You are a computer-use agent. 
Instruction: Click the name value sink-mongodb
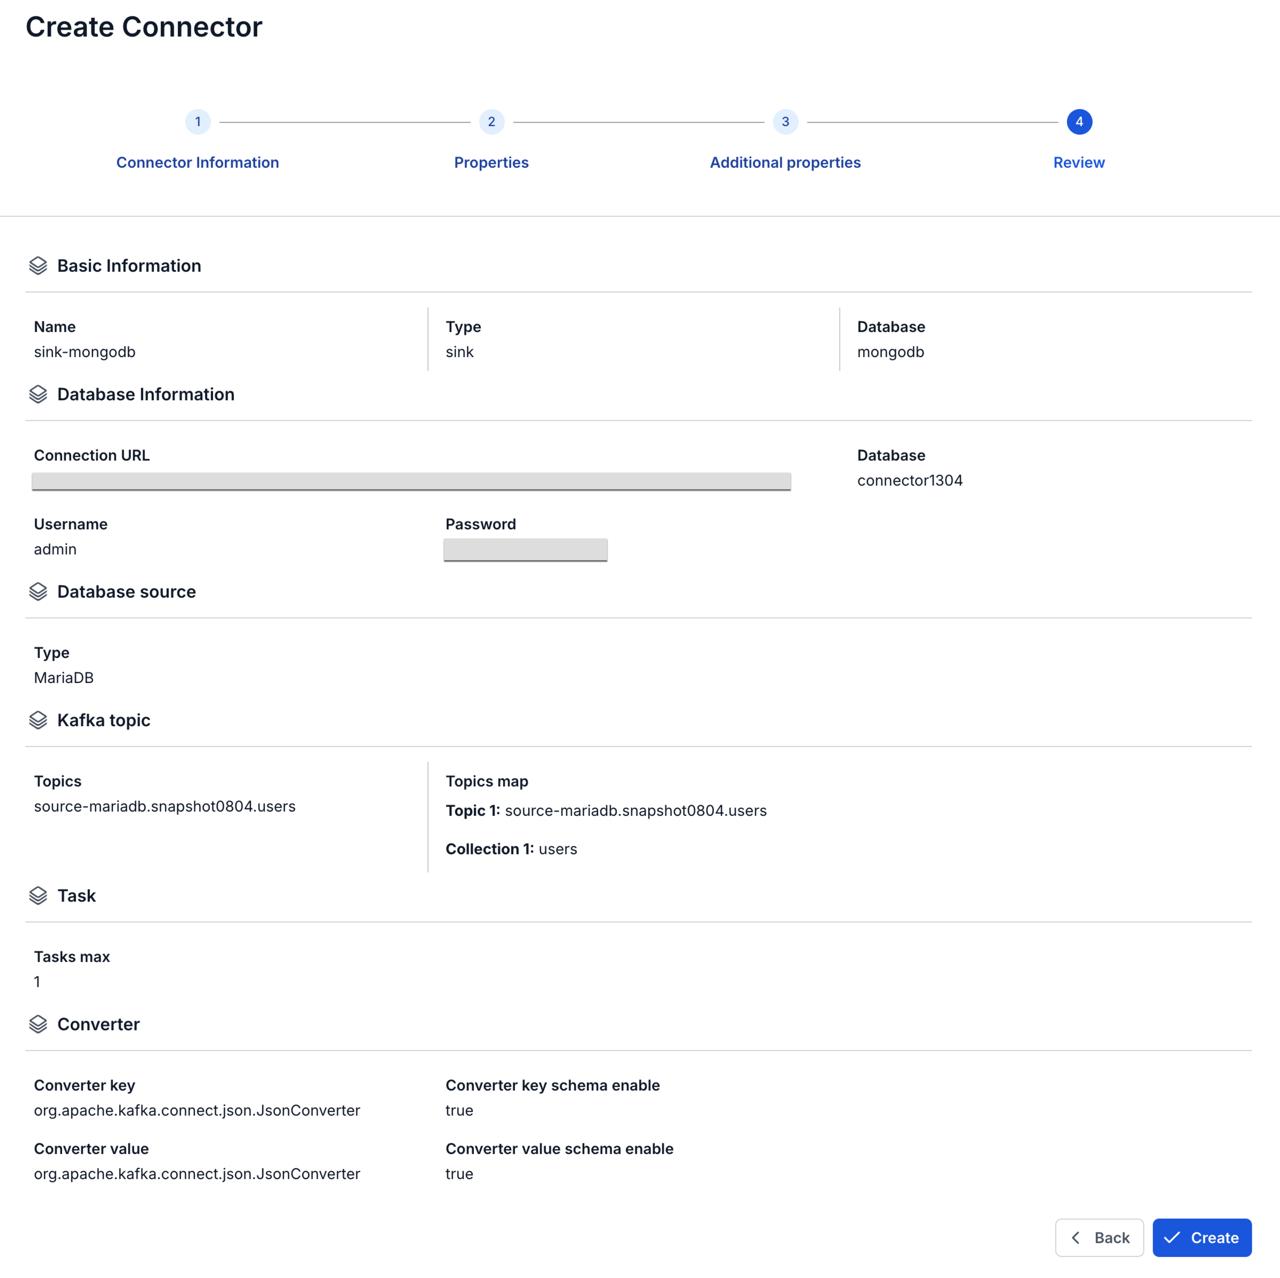click(x=85, y=352)
